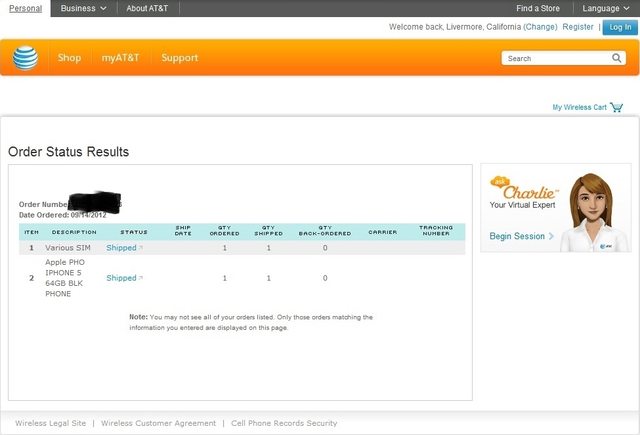640x435 pixels.
Task: Go to Find a Store
Action: (538, 8)
